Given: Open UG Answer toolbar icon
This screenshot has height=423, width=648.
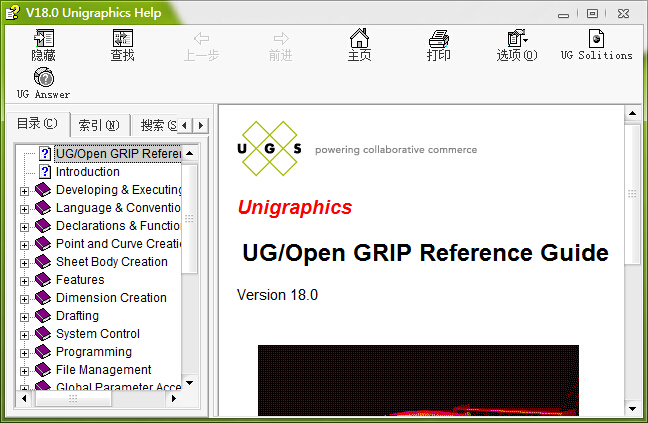Looking at the screenshot, I should point(44,77).
